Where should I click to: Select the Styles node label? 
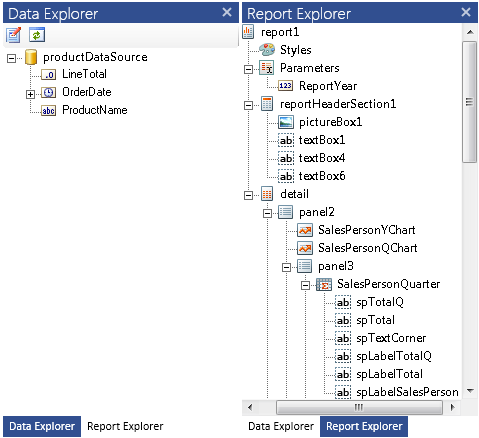tap(296, 50)
